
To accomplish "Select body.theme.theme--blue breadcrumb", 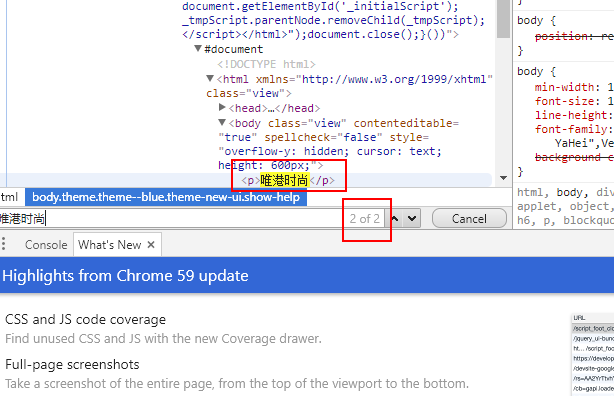I will click(x=166, y=197).
